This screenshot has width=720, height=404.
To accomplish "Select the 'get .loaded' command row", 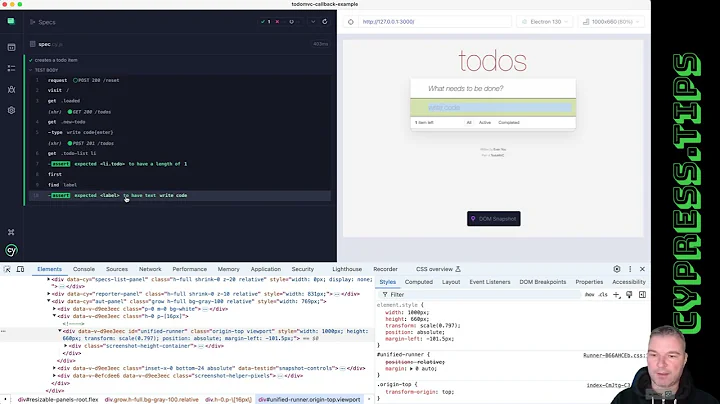I will (x=180, y=101).
